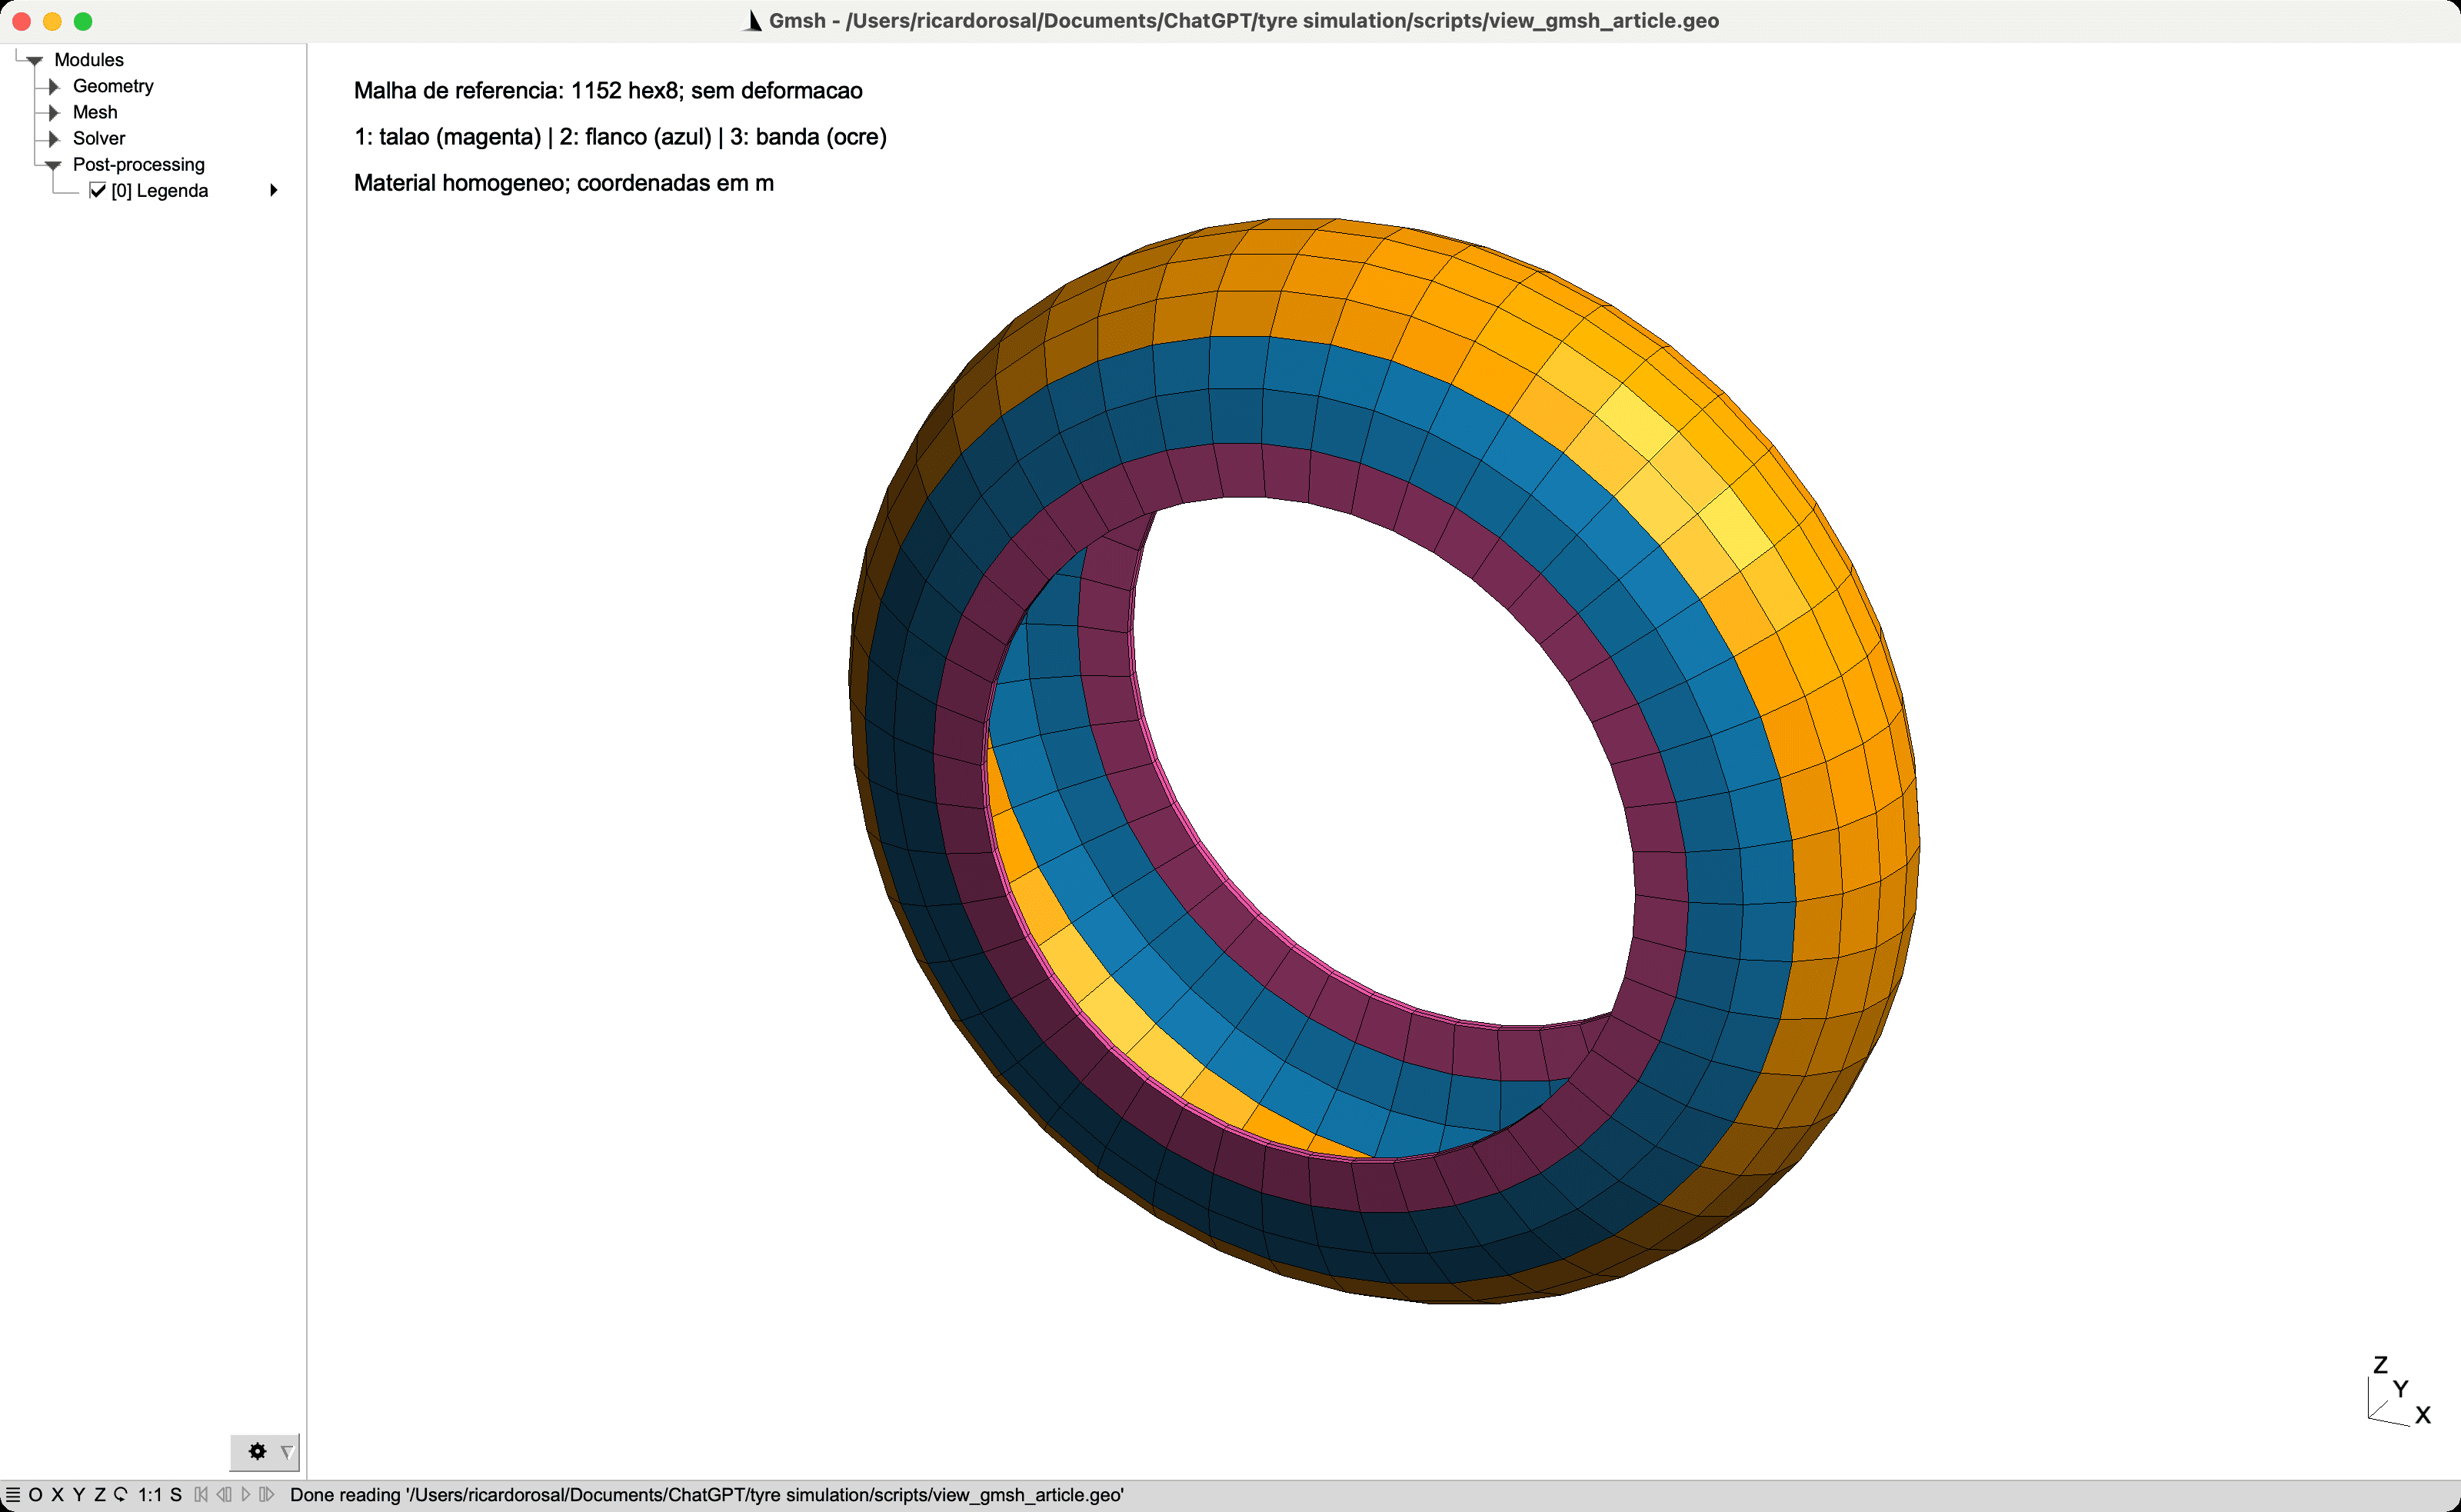Open the Legenda view options arrow
Screen dimensions: 2461x1512
tap(273, 190)
